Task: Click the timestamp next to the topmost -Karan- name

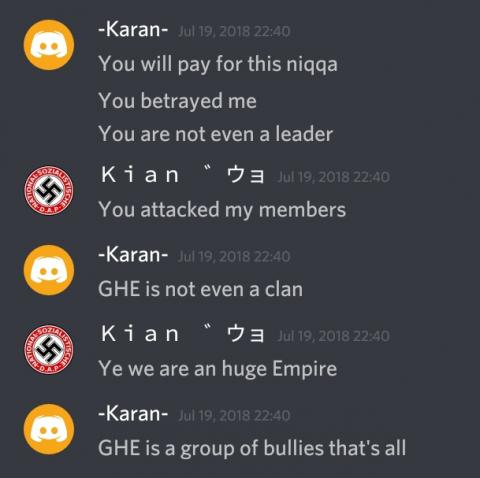Action: point(234,32)
